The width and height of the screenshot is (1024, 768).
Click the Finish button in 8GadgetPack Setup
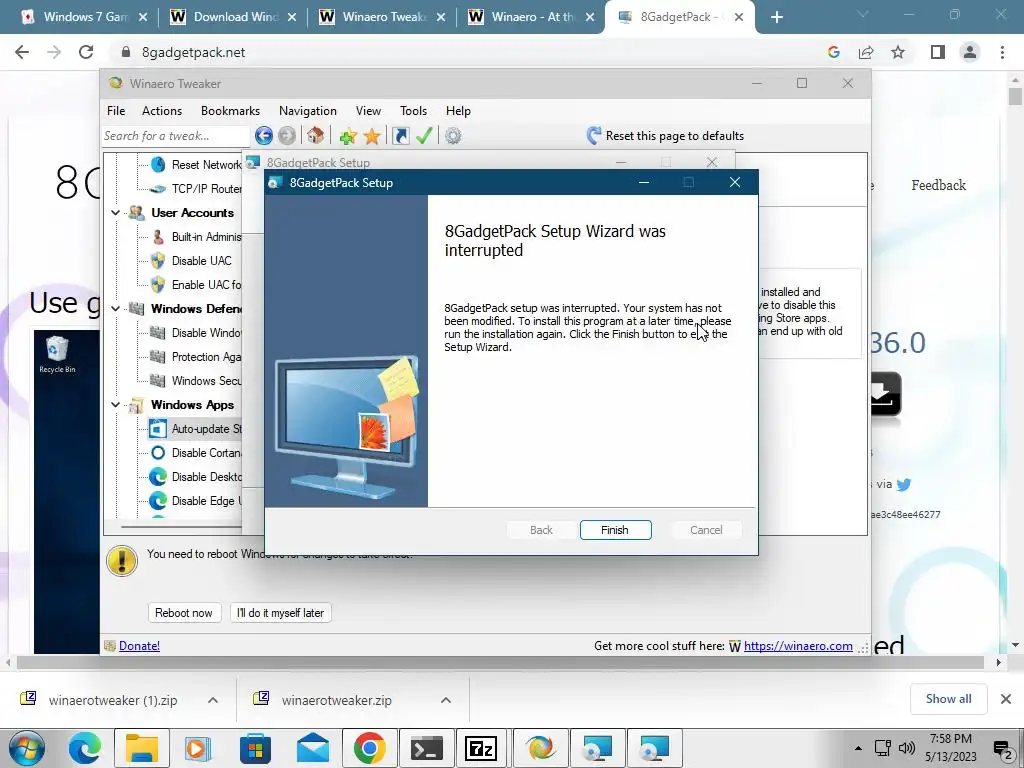[615, 530]
